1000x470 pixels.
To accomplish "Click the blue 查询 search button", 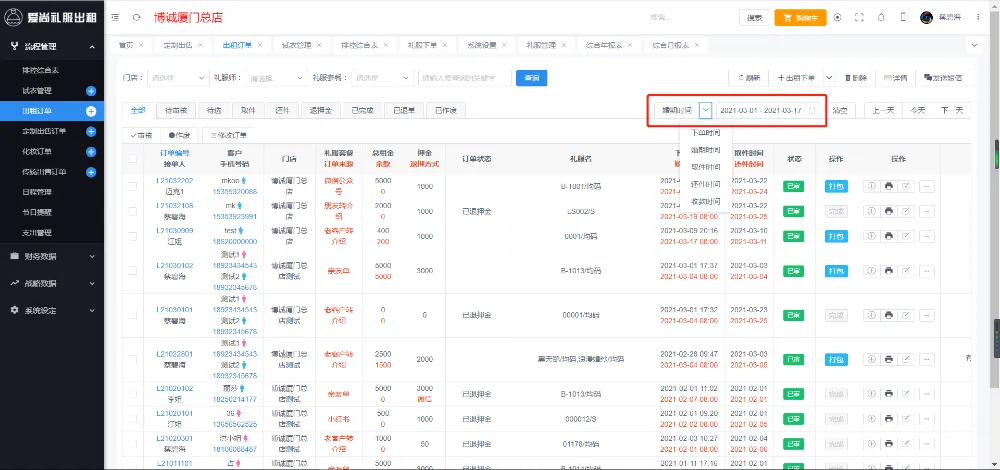I will 531,77.
